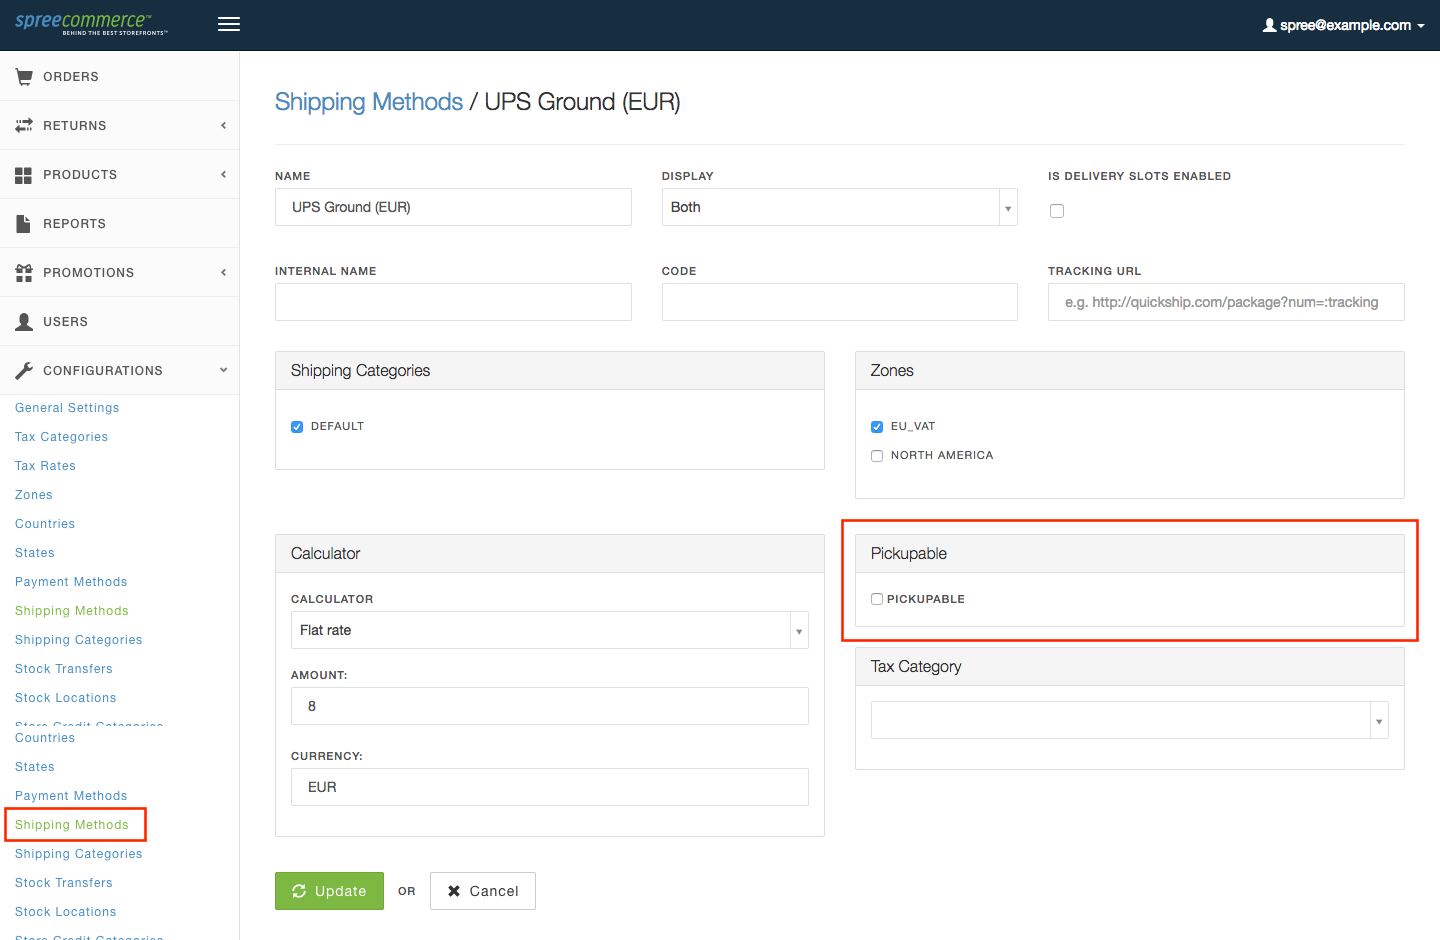1440x940 pixels.
Task: Click the Spree Commerce logo
Action: coord(91,24)
